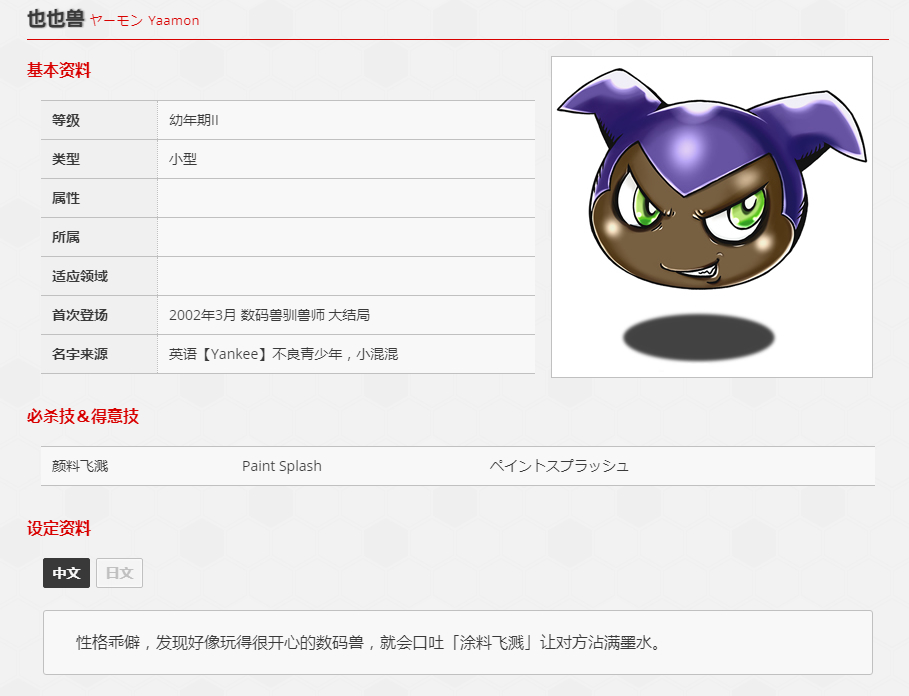Image resolution: width=909 pixels, height=696 pixels.
Task: Select the 类型 row label
Action: [x=66, y=159]
